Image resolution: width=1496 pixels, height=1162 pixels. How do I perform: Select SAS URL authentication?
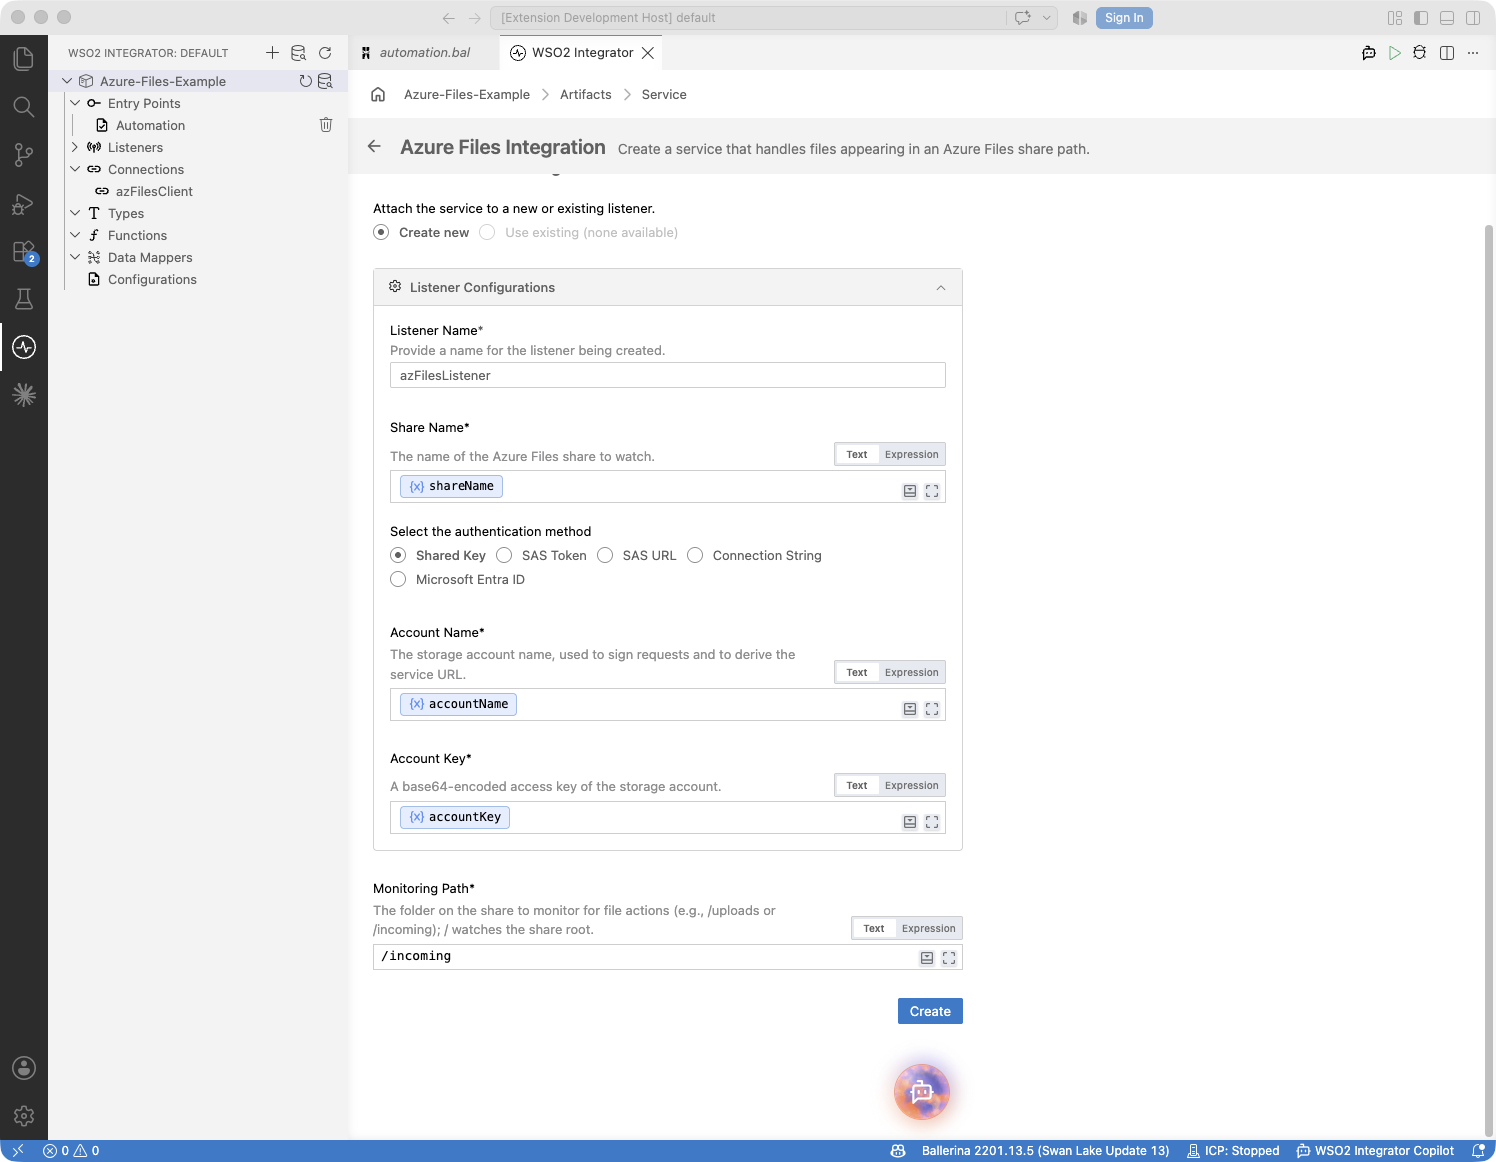click(x=605, y=555)
